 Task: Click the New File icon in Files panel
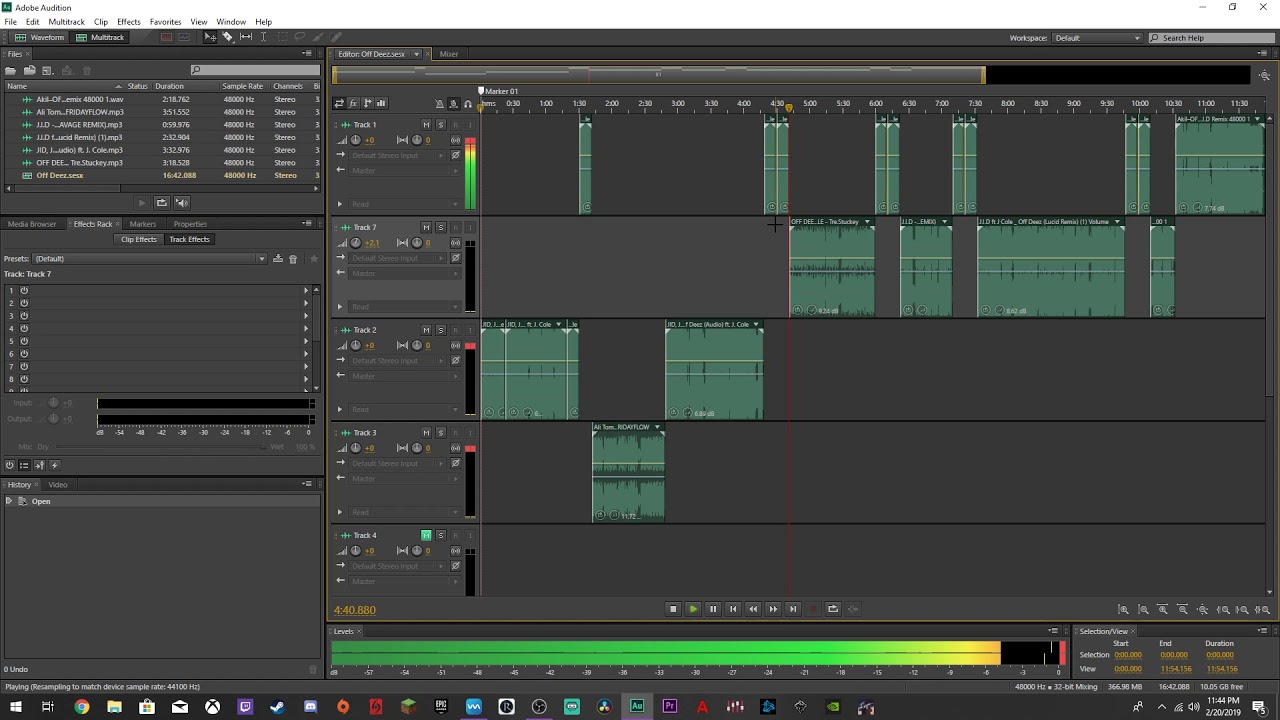[x=48, y=70]
